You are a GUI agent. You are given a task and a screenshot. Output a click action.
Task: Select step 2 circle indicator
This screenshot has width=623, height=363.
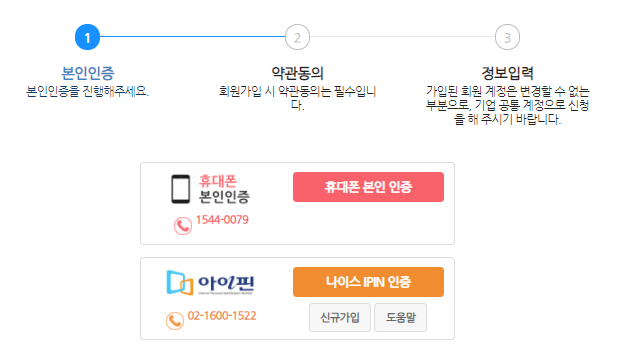click(x=297, y=37)
